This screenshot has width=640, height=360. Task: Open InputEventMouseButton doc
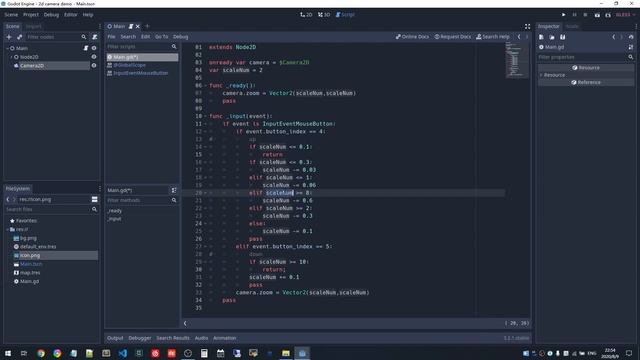coord(140,73)
